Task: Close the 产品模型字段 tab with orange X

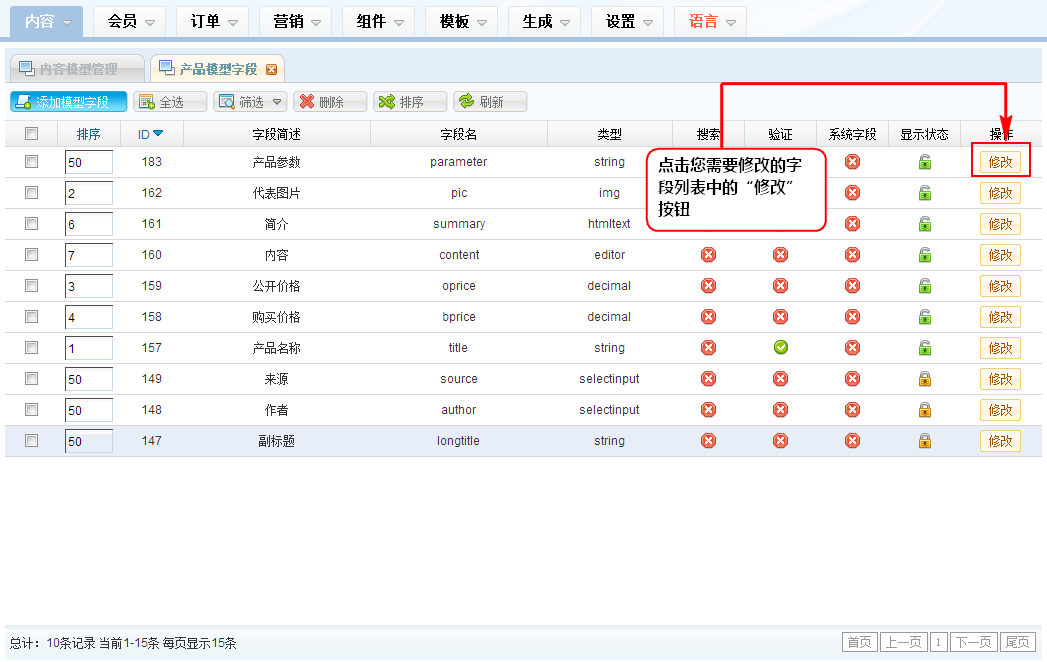Action: coord(271,69)
